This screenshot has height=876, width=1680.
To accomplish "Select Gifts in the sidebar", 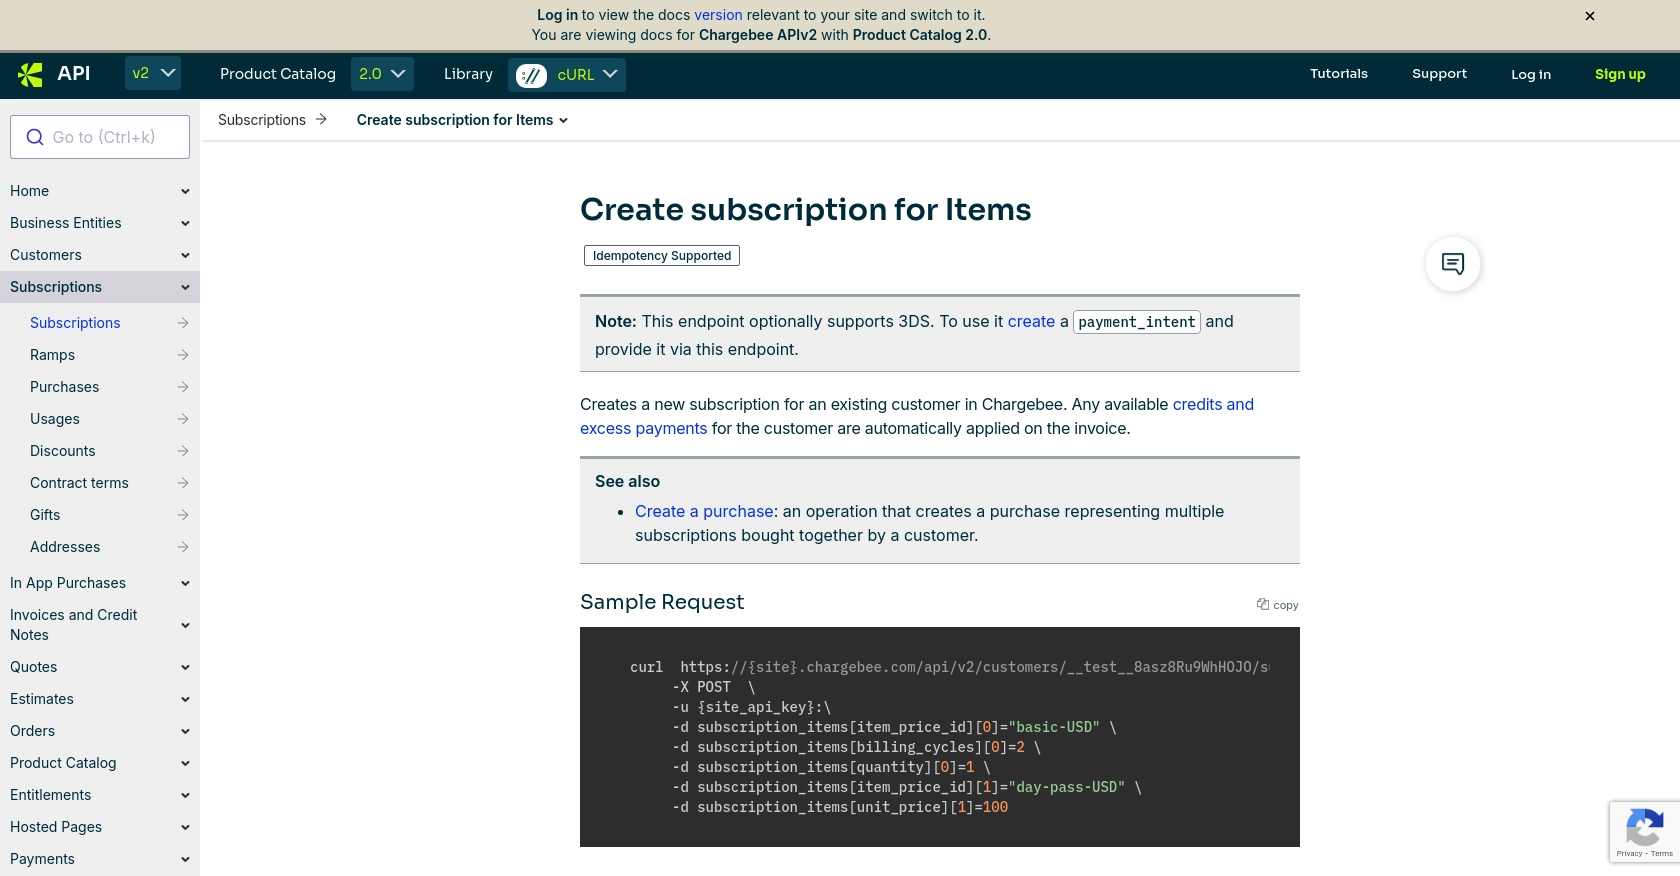I will pos(45,515).
